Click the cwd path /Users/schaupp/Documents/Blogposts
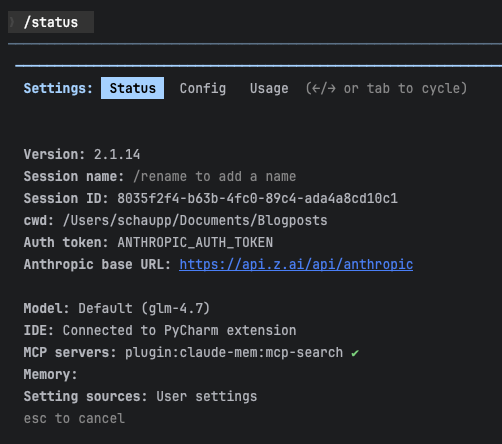 pos(195,221)
